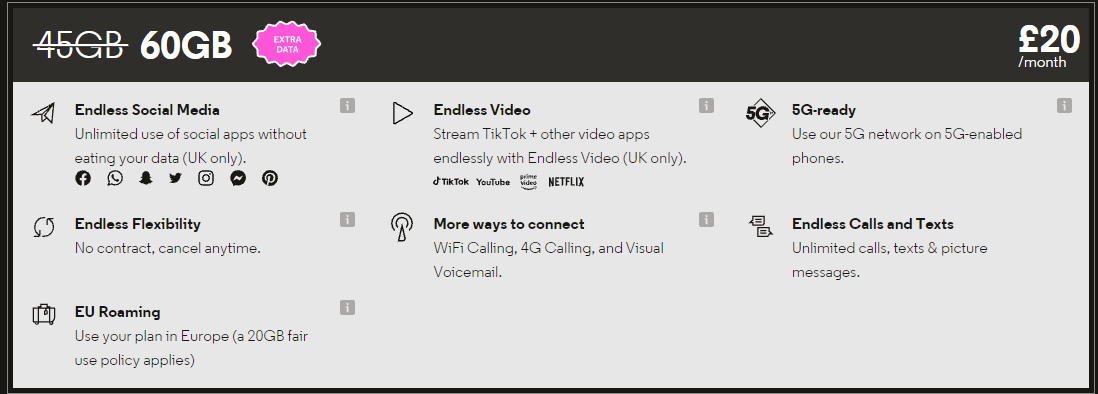Open info icon for EU Roaming
The width and height of the screenshot is (1098, 394).
point(347,307)
